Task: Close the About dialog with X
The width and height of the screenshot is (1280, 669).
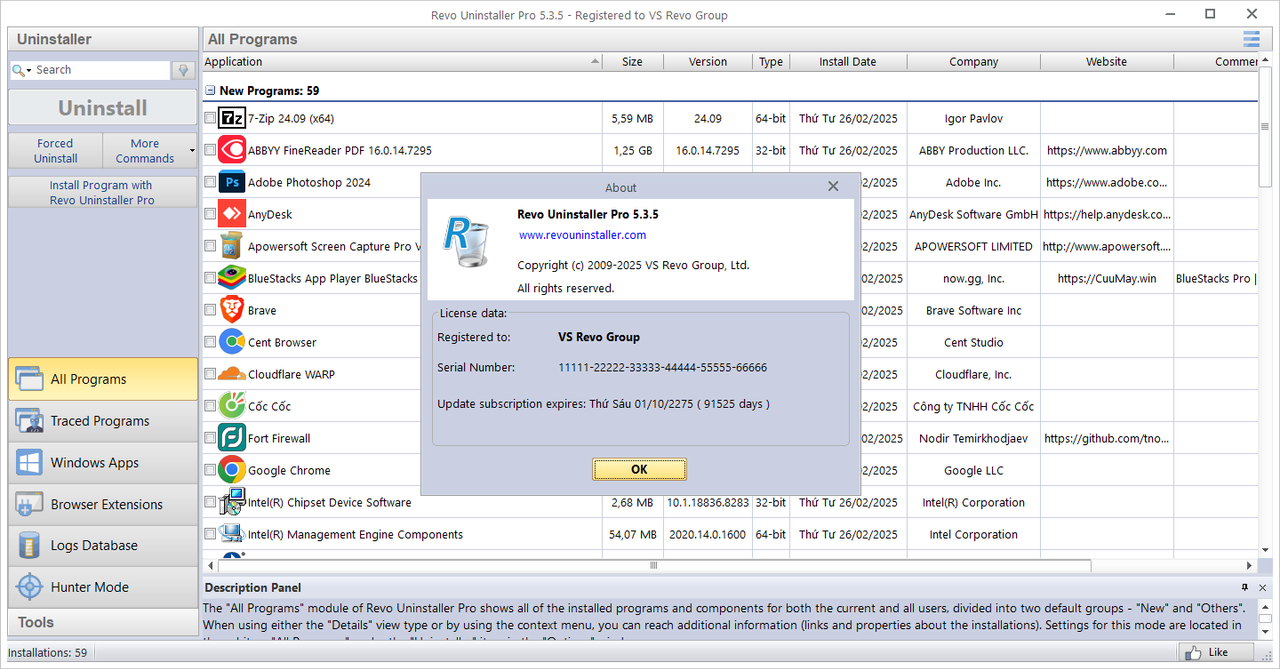Action: pyautogui.click(x=833, y=187)
